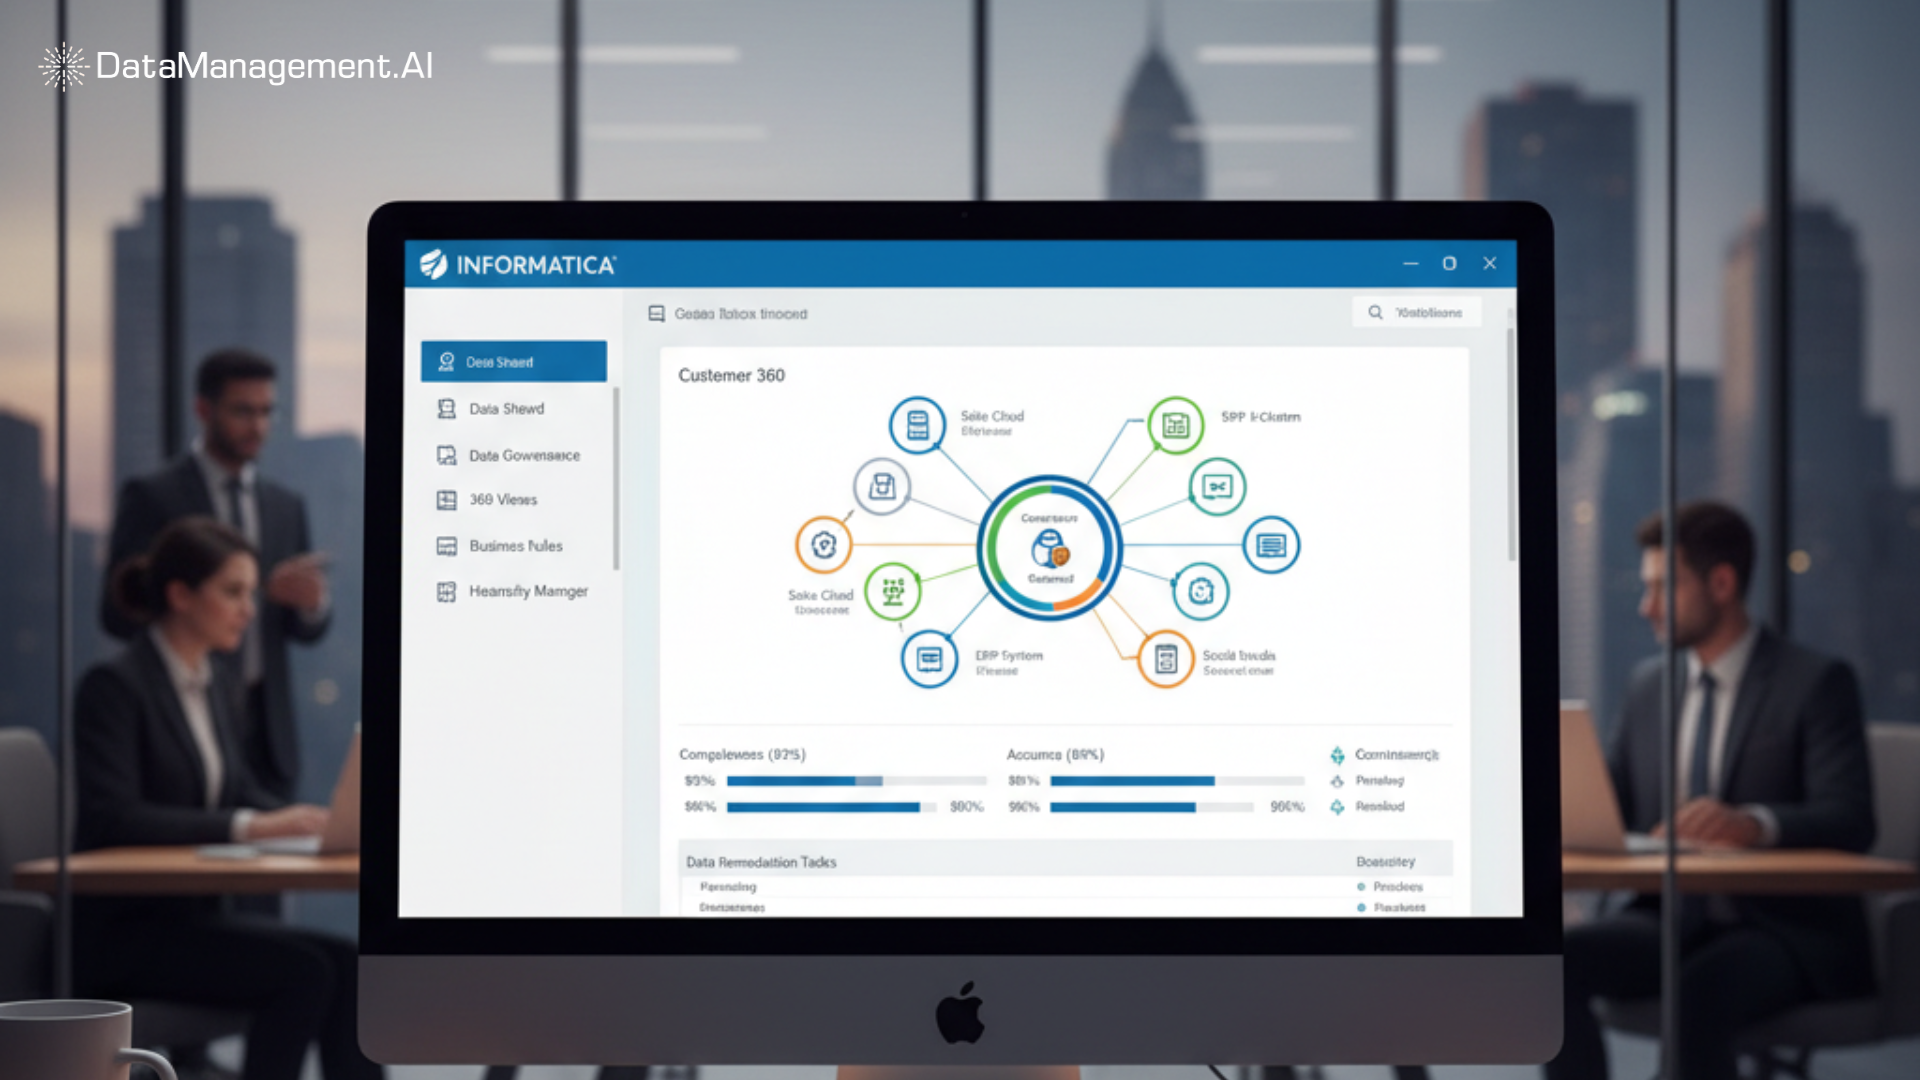Select Business Rules in the navigation menu
1920x1080 pixels.
pyautogui.click(x=516, y=545)
